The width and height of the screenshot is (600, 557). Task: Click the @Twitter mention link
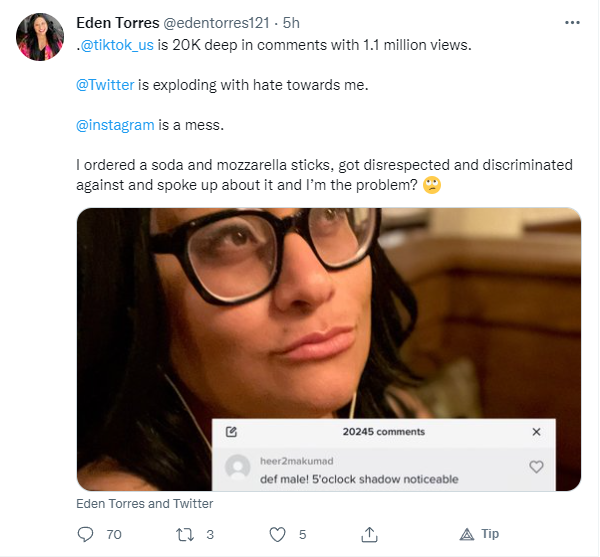pyautogui.click(x=105, y=85)
